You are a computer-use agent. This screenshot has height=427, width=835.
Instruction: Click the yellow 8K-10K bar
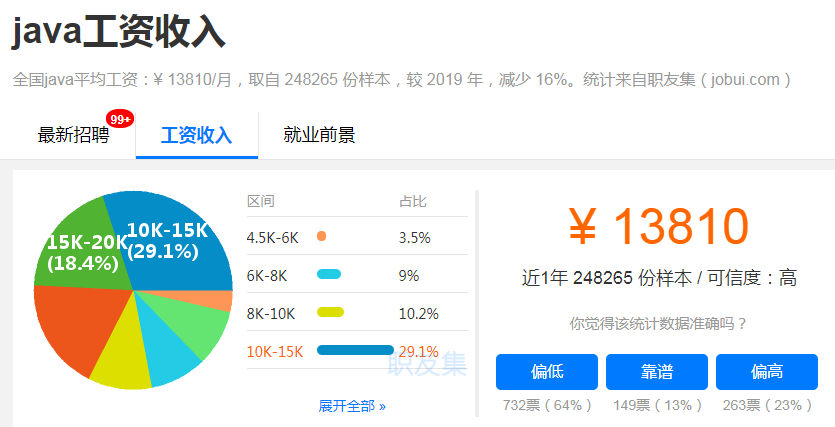[x=330, y=312]
